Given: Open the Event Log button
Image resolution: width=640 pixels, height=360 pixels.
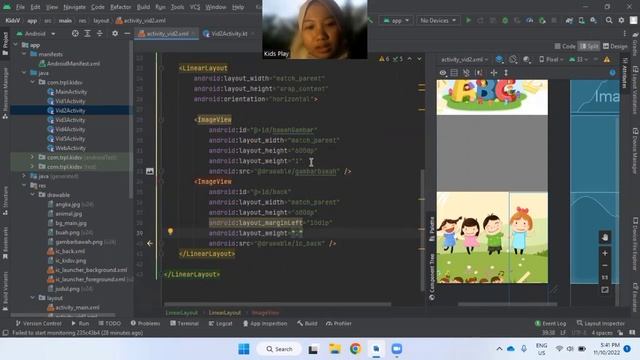Looking at the screenshot, I should [550, 323].
